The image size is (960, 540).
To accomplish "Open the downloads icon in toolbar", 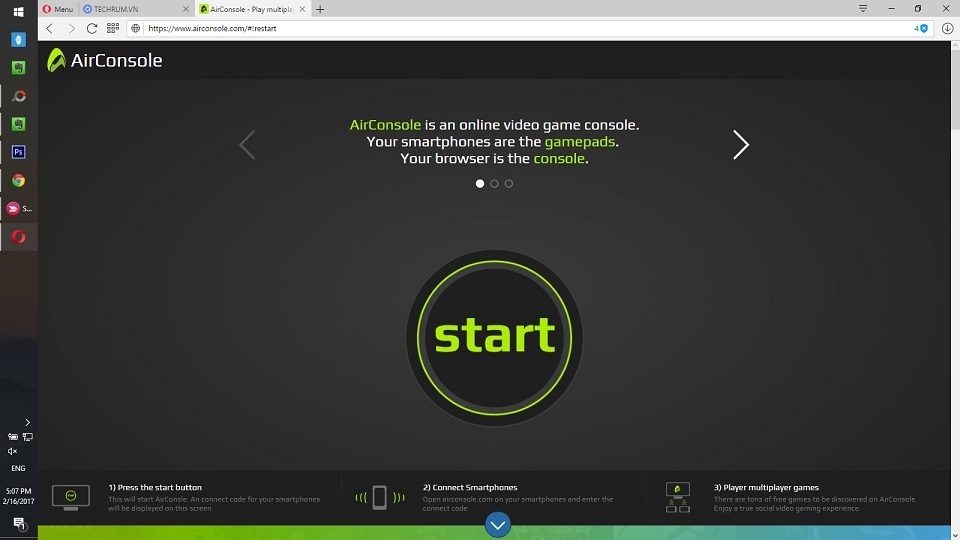I will [947, 28].
